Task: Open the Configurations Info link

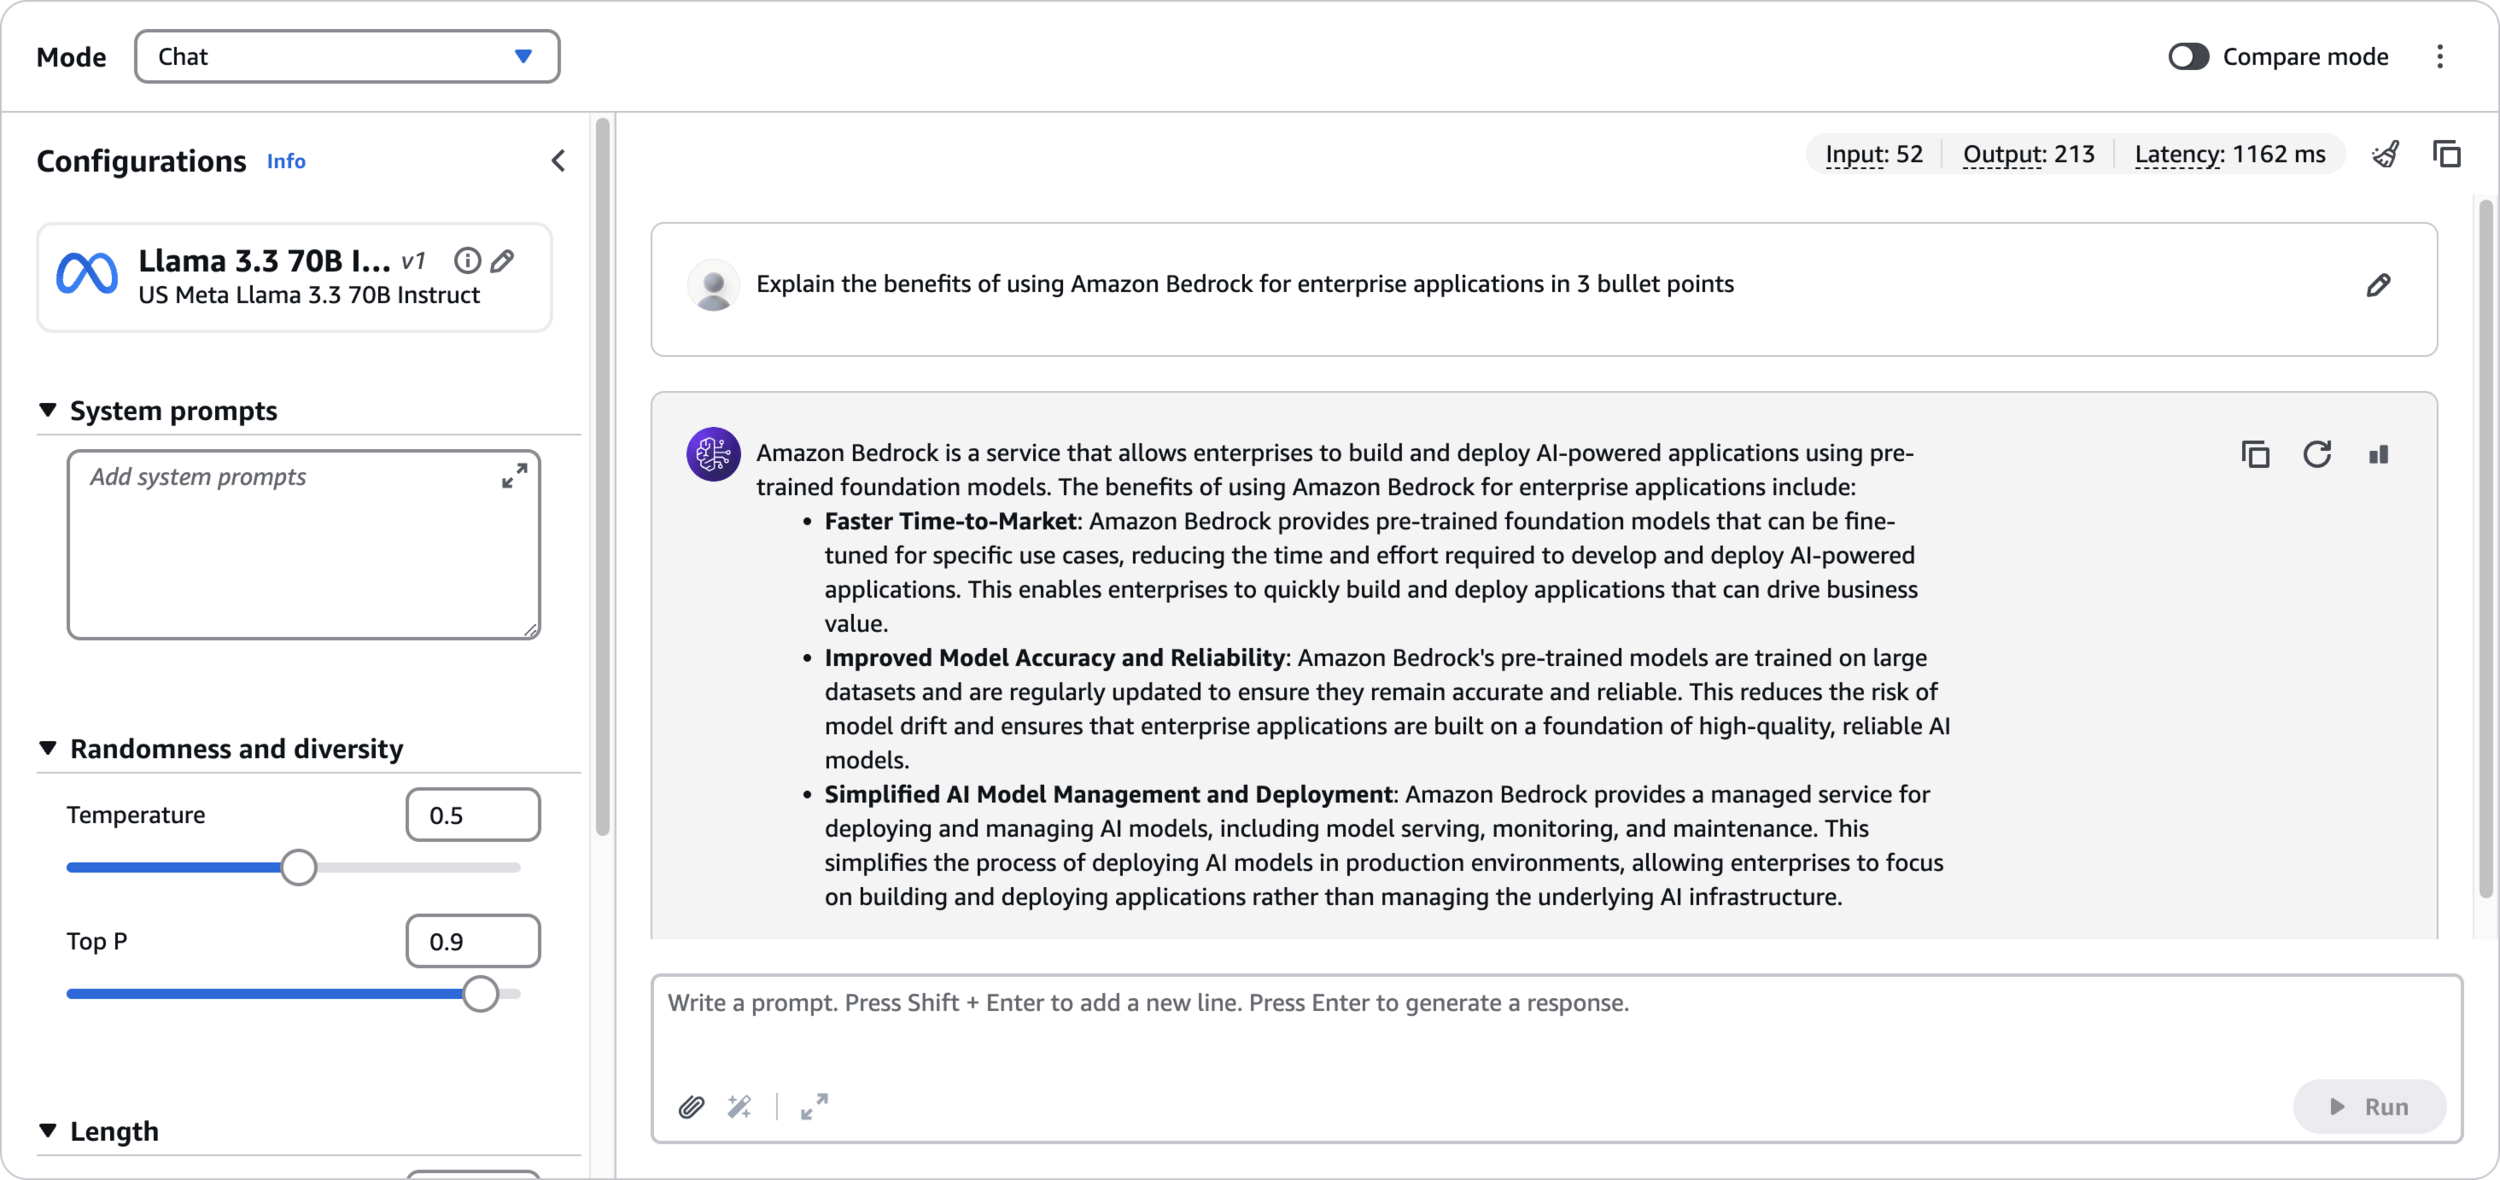Action: click(286, 161)
